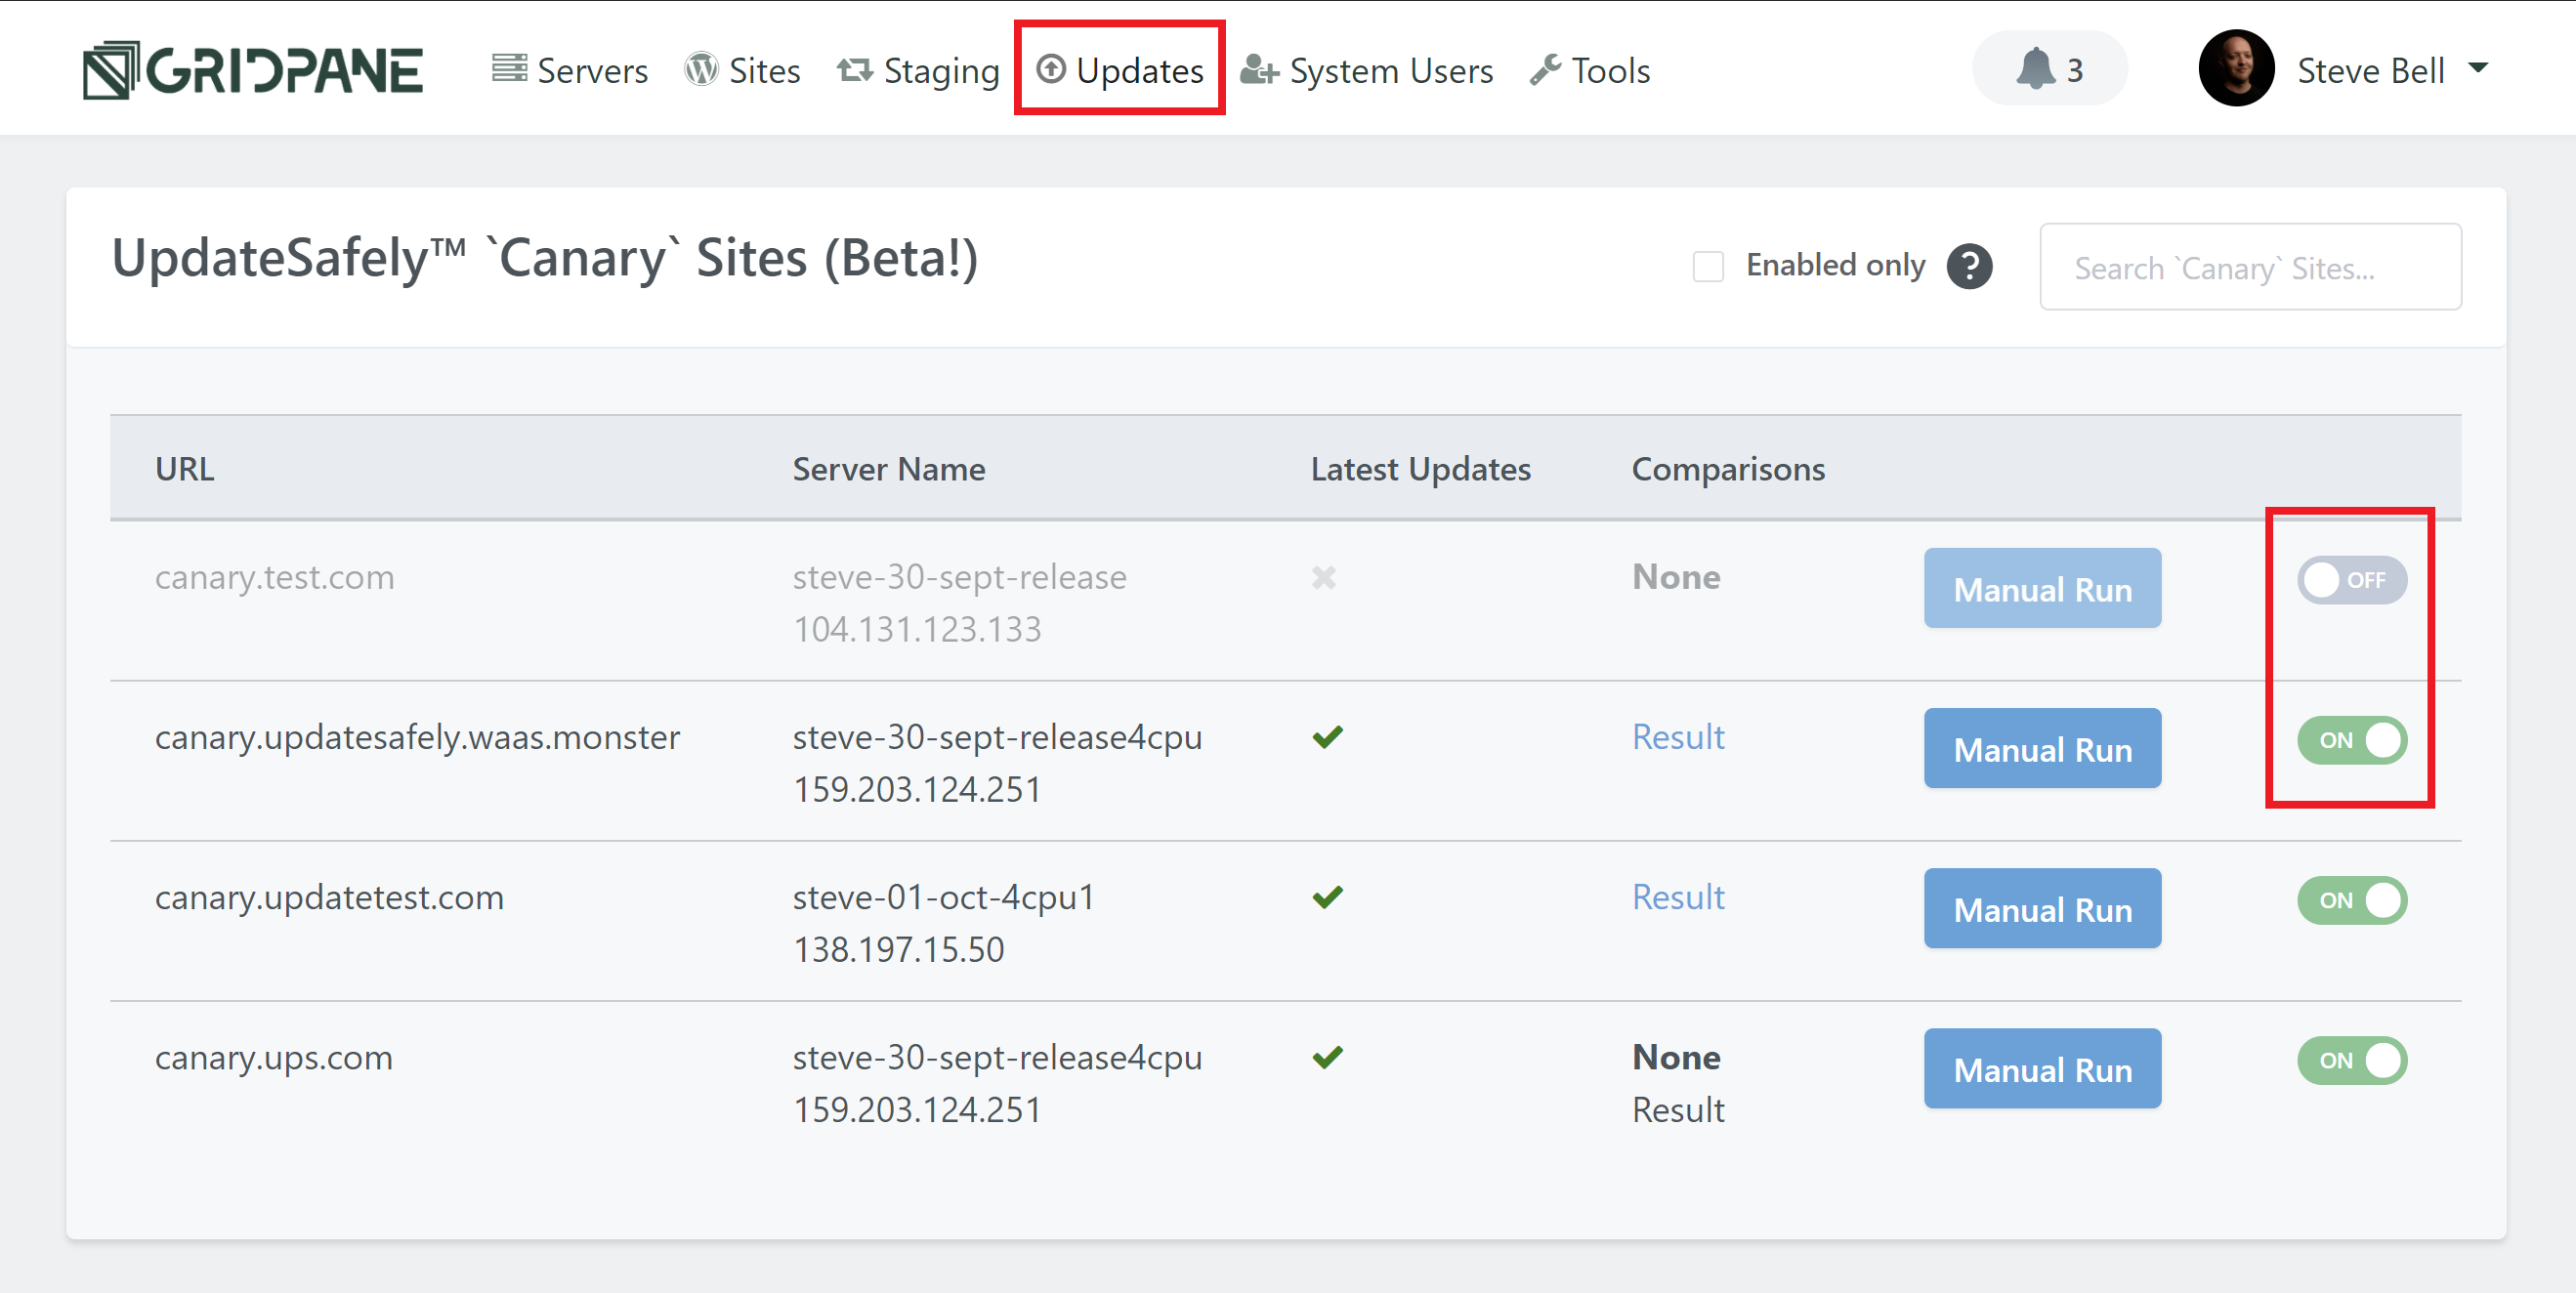The image size is (2576, 1293).
Task: Click the Tools wrench icon
Action: point(1545,69)
